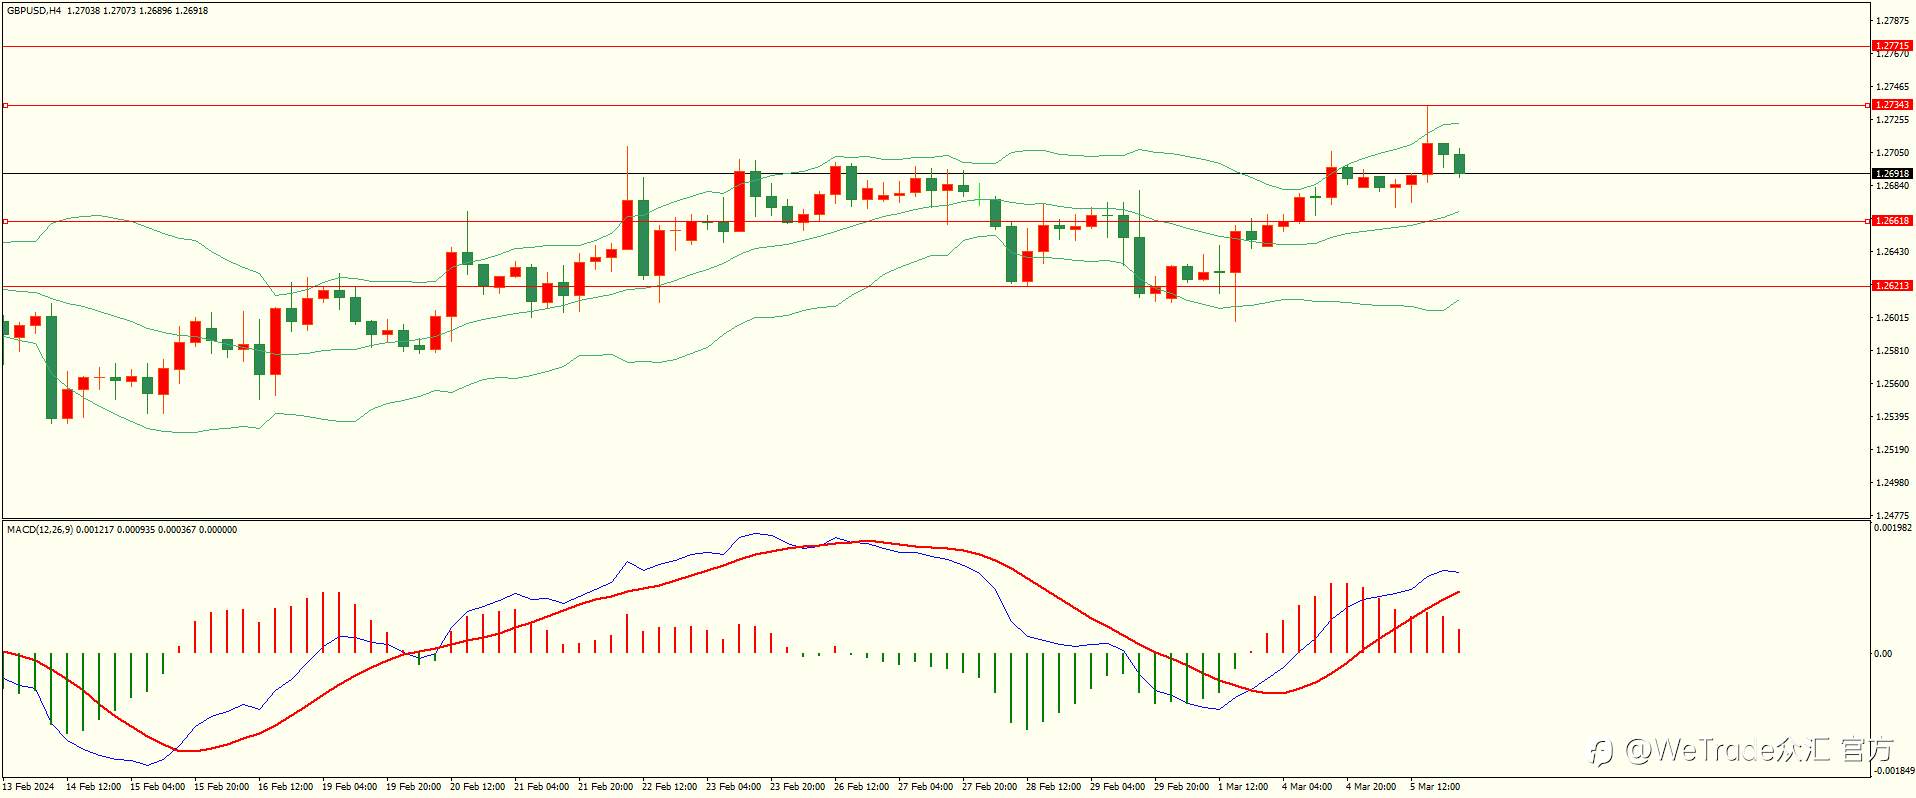Click the 1.26213 support level tag
This screenshot has width=1916, height=798.
coord(1892,286)
